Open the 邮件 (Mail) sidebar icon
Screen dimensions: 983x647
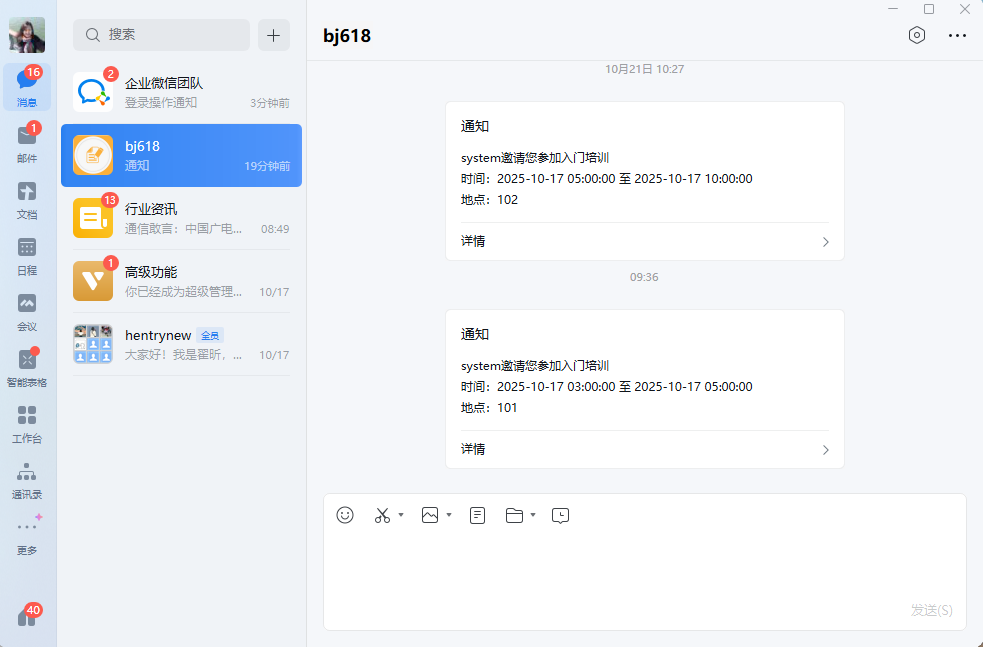pyautogui.click(x=27, y=142)
